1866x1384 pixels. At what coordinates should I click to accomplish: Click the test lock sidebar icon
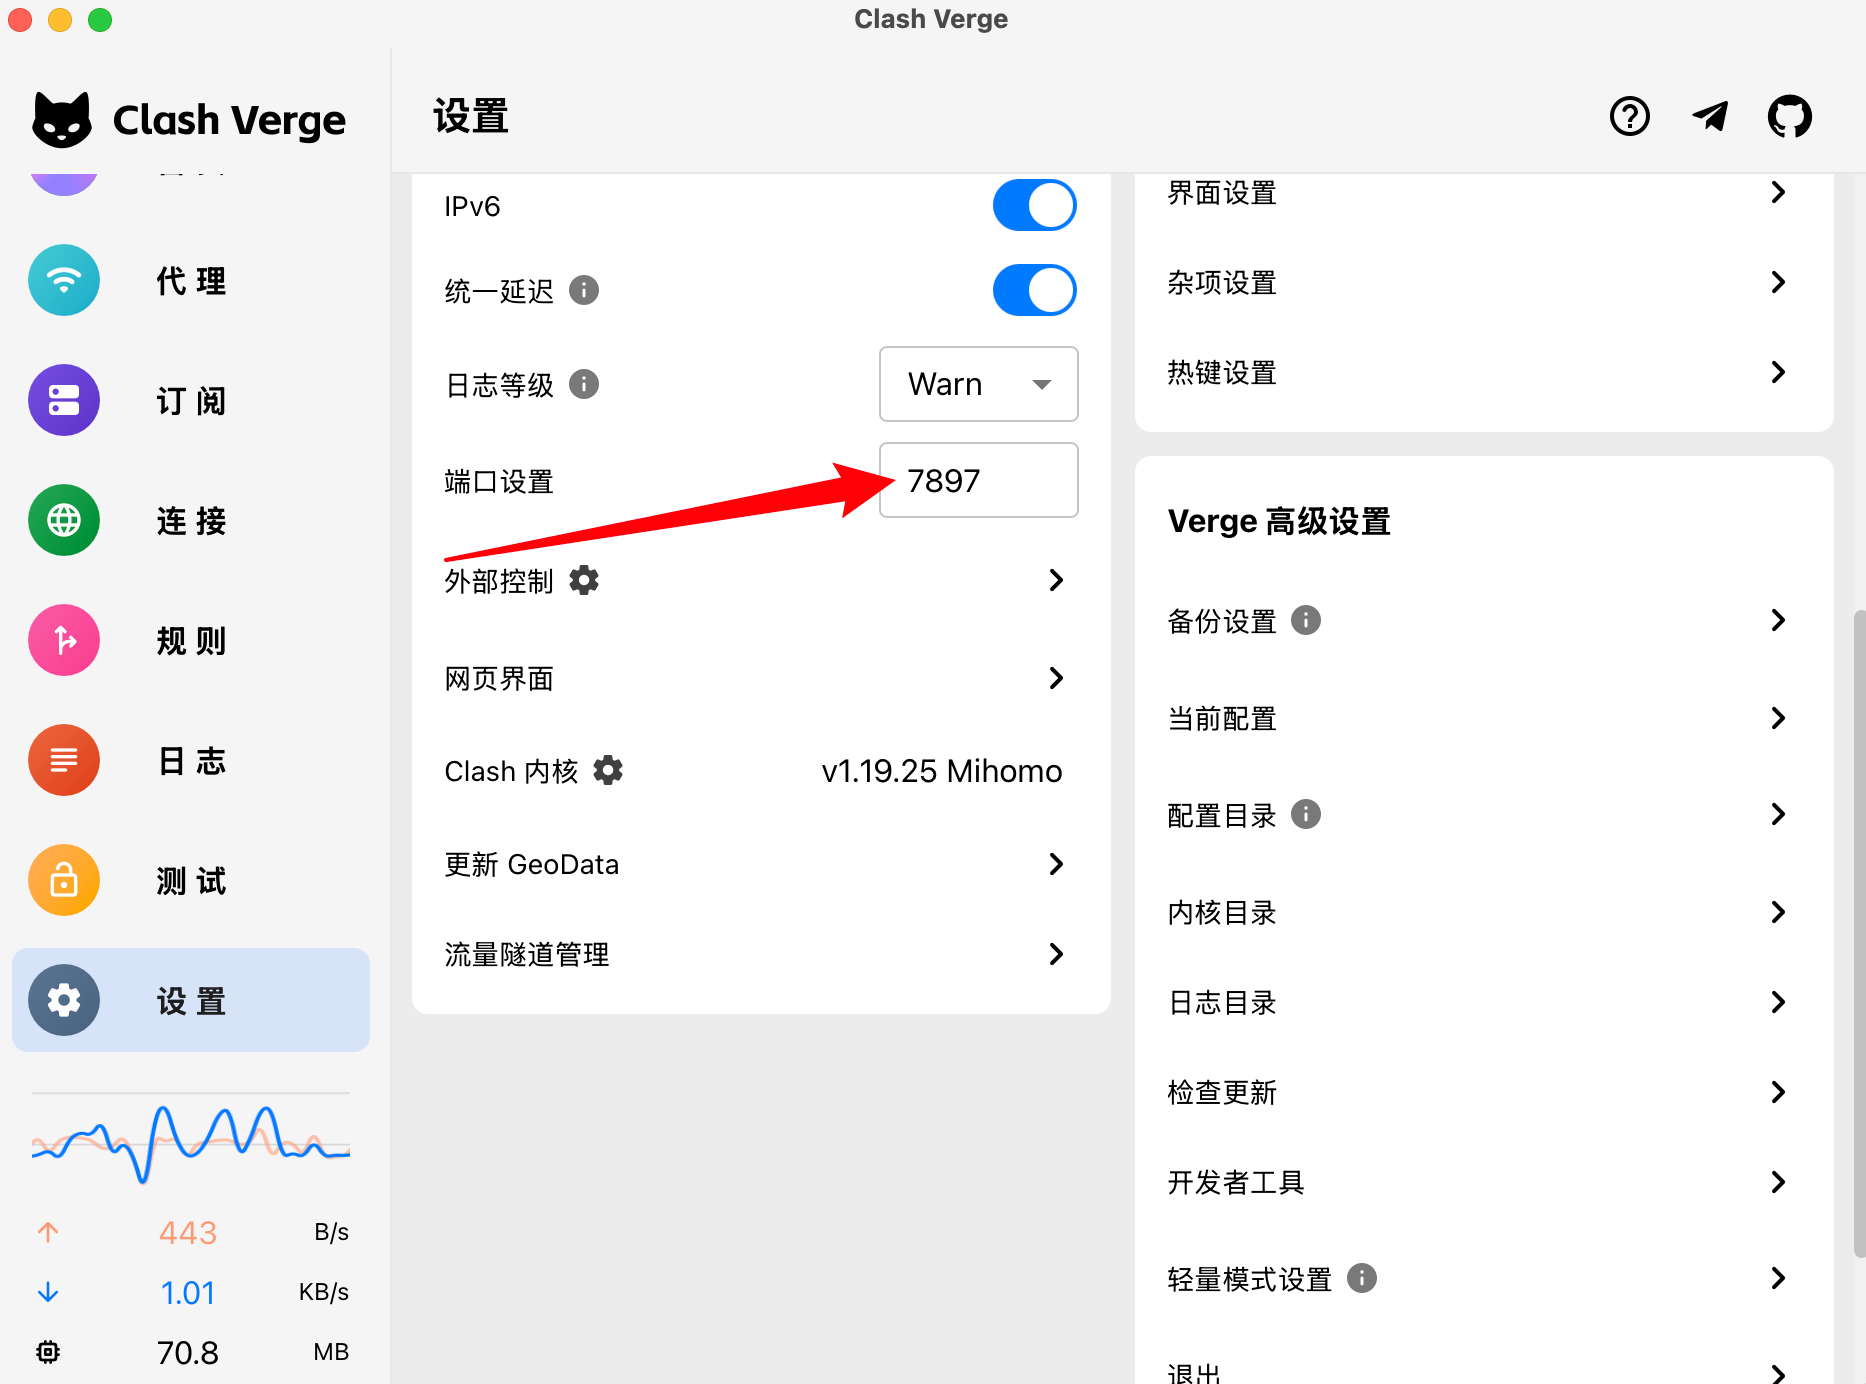point(64,880)
